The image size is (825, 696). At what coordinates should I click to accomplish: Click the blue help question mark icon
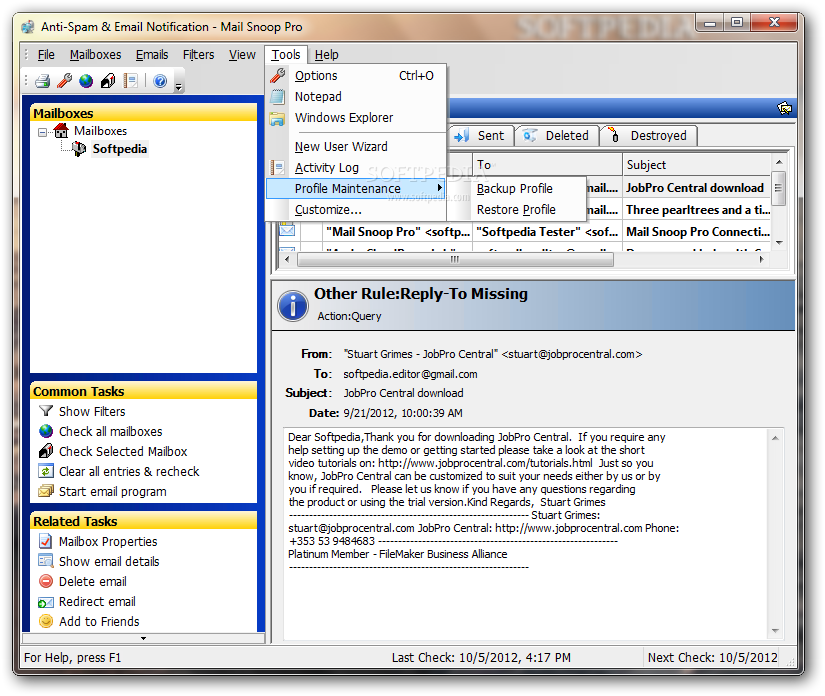click(160, 81)
